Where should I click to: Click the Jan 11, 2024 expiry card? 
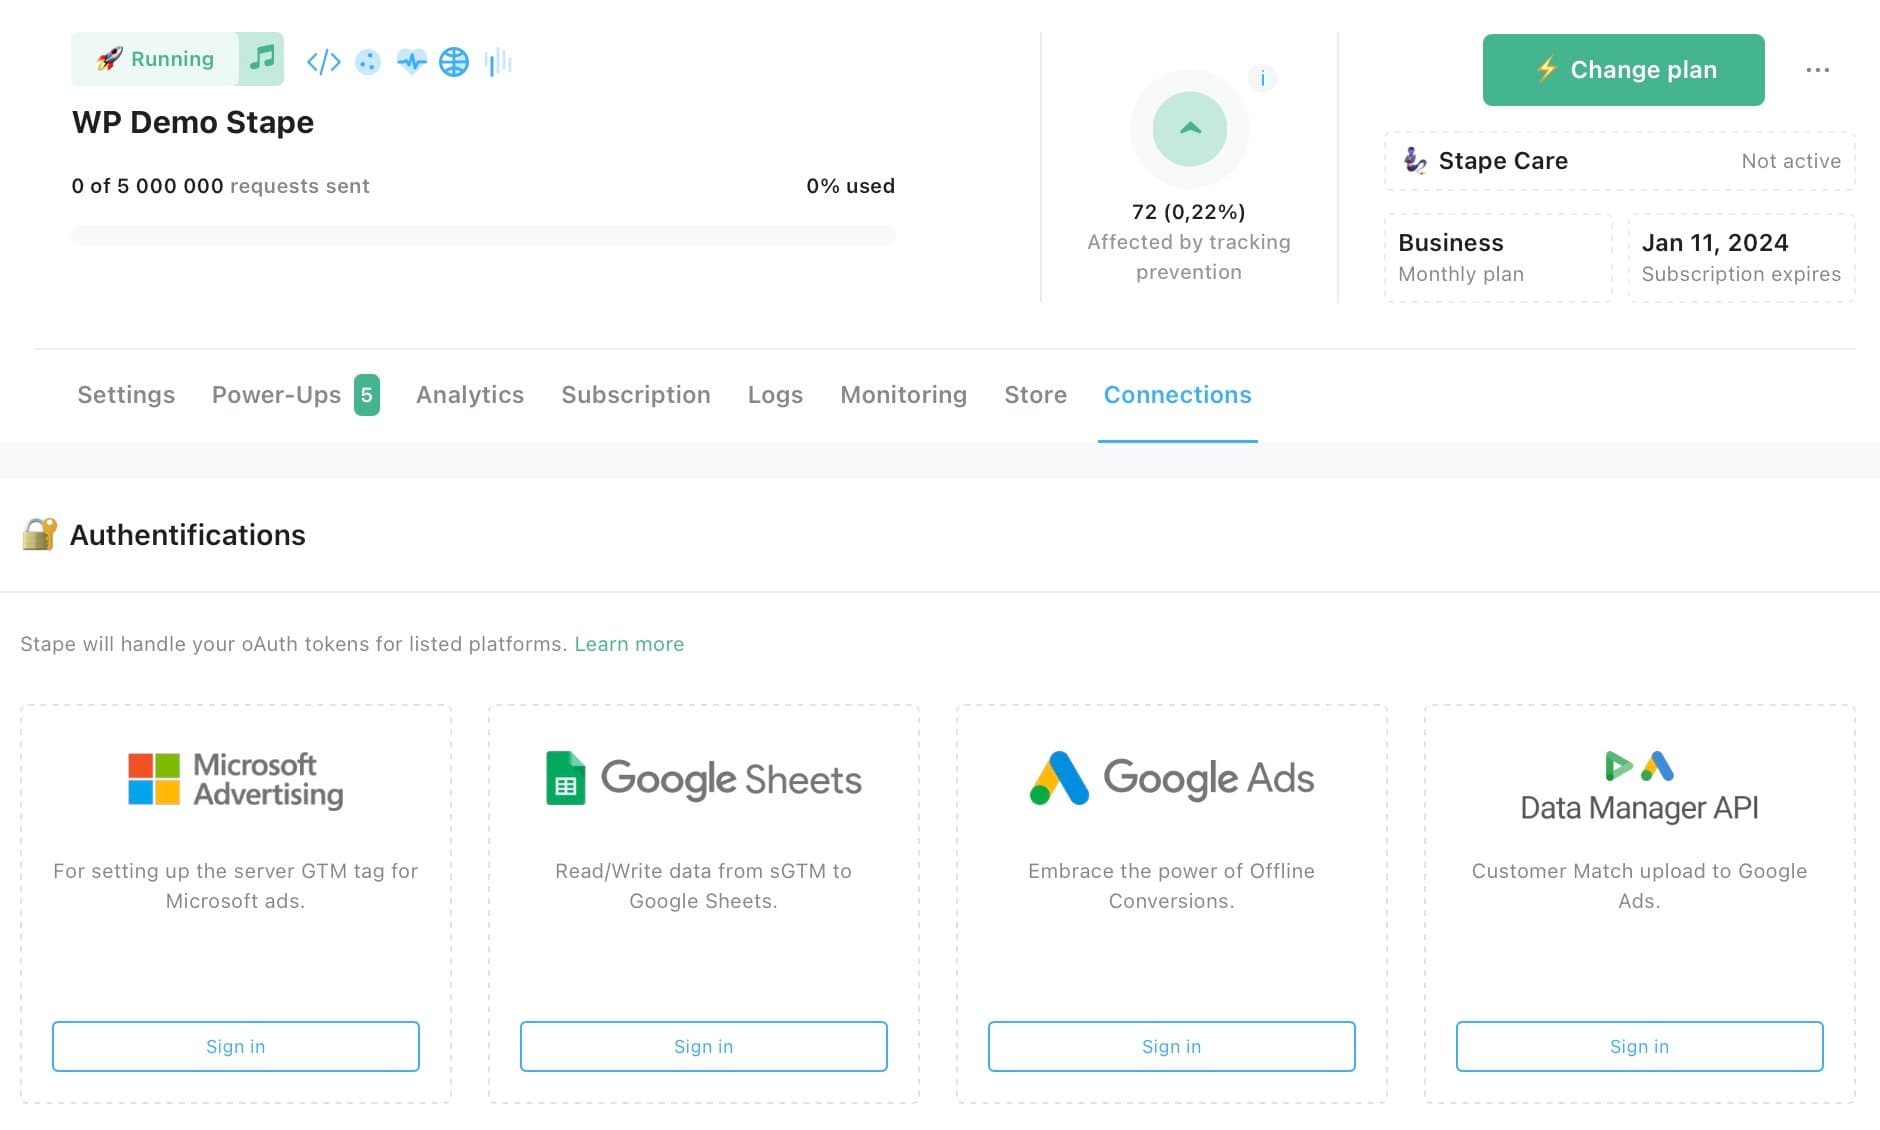click(1741, 258)
